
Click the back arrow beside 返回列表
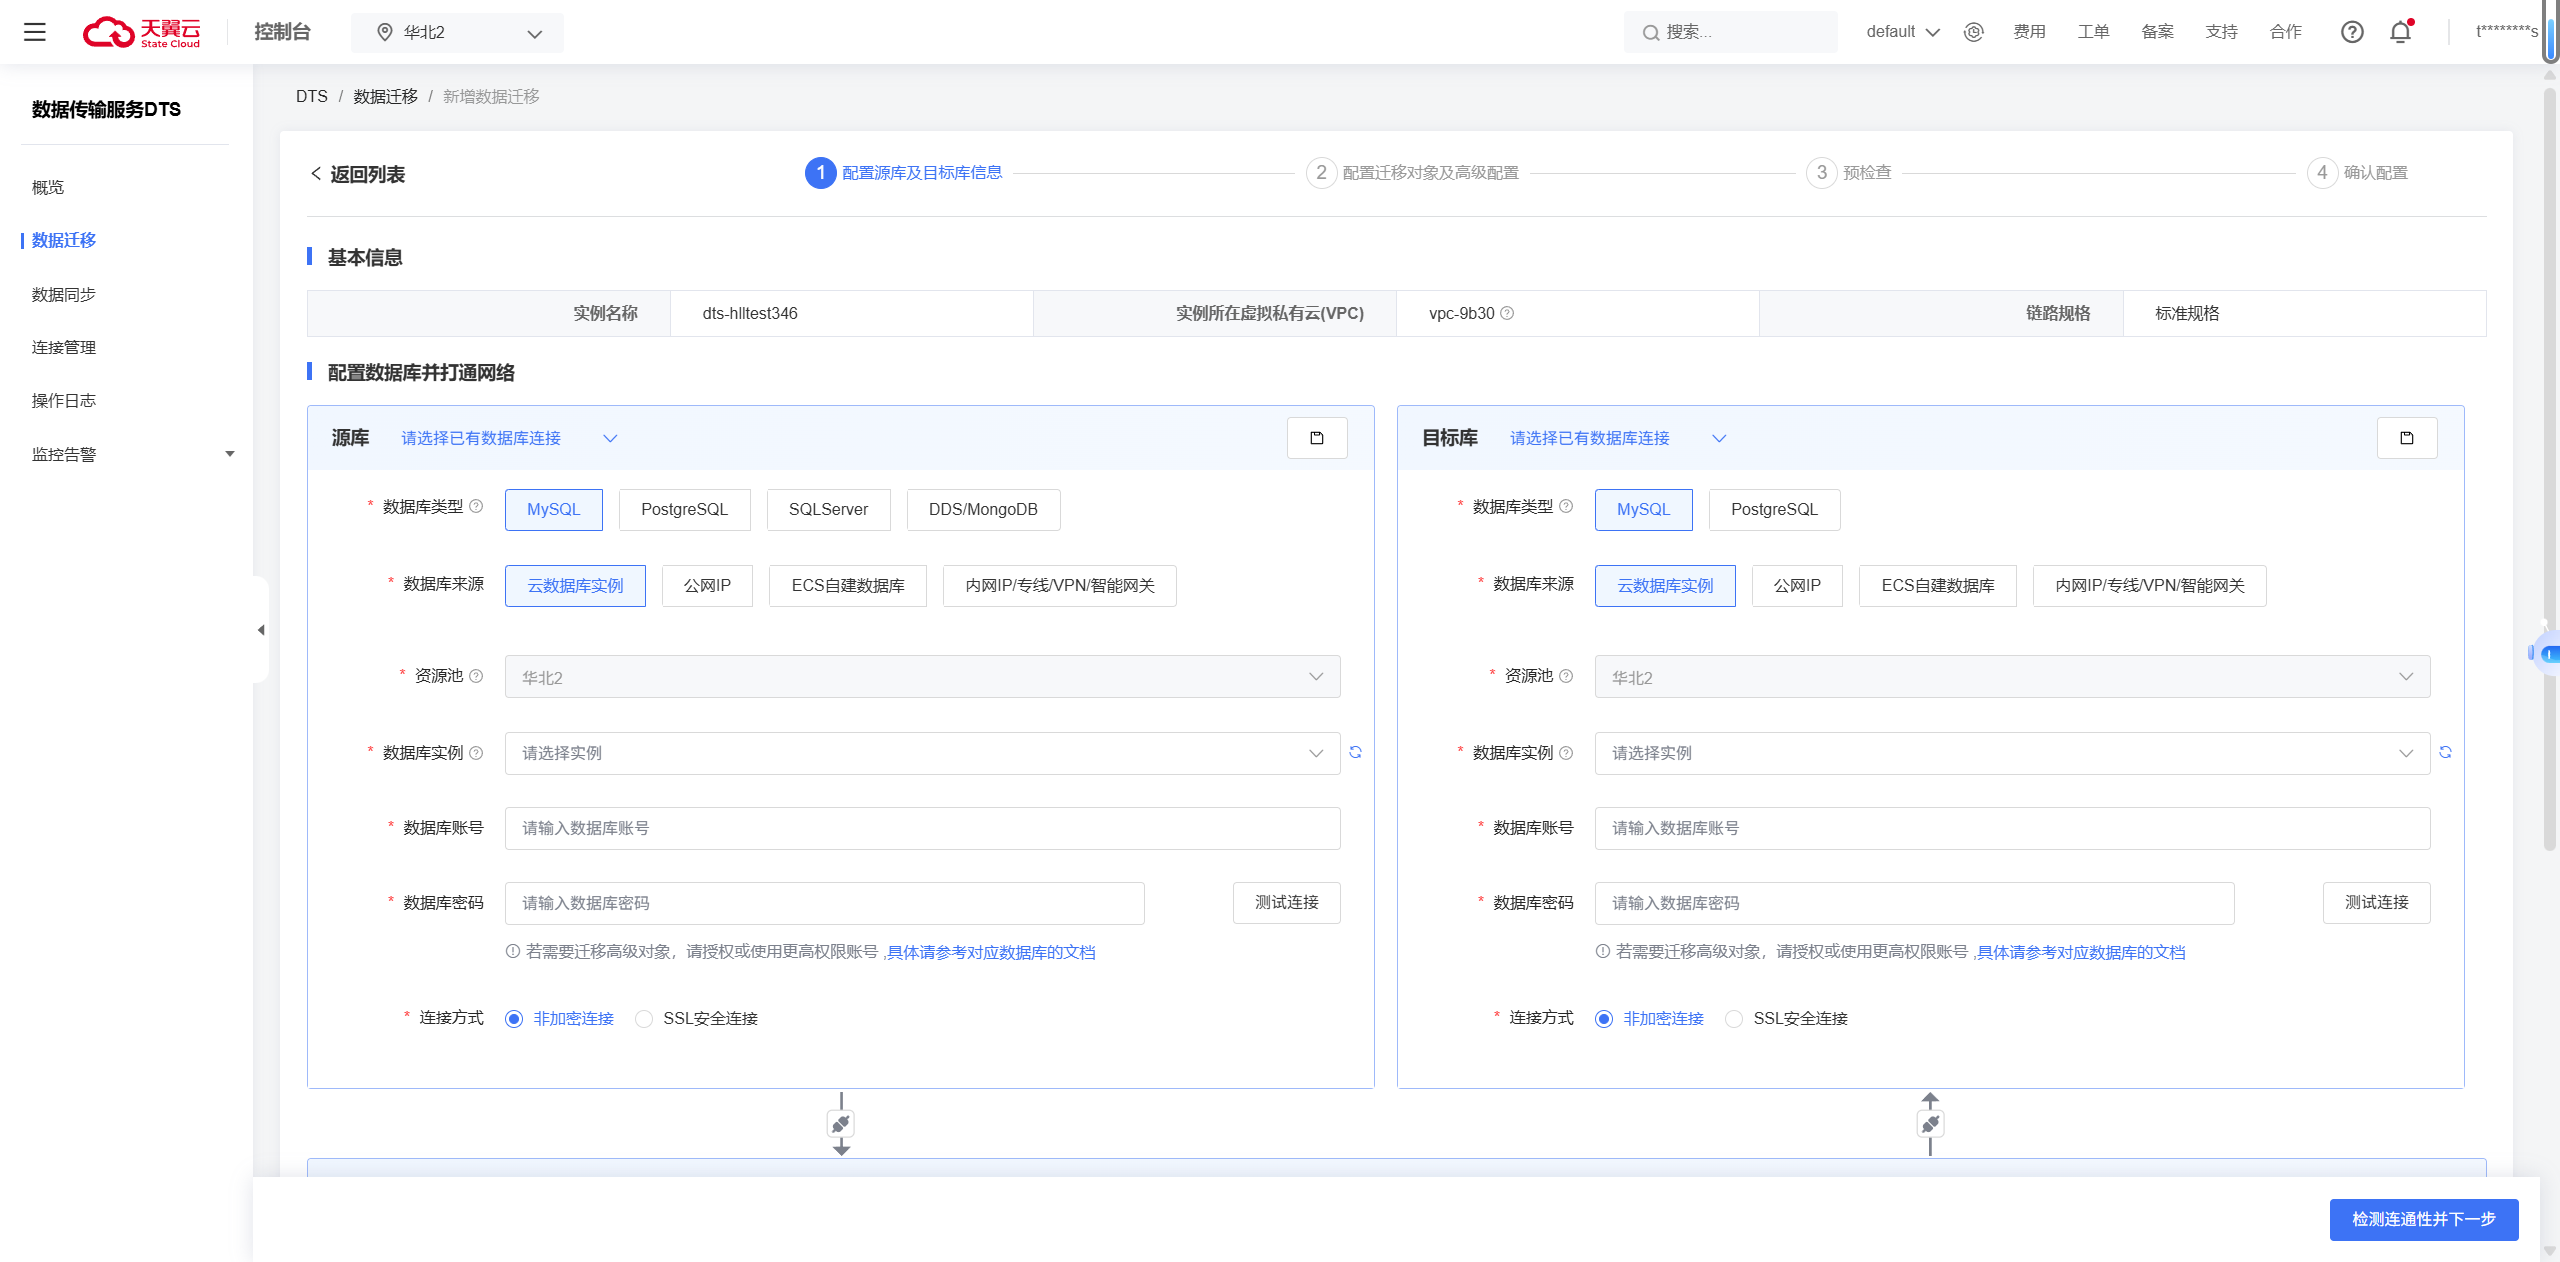pos(316,174)
